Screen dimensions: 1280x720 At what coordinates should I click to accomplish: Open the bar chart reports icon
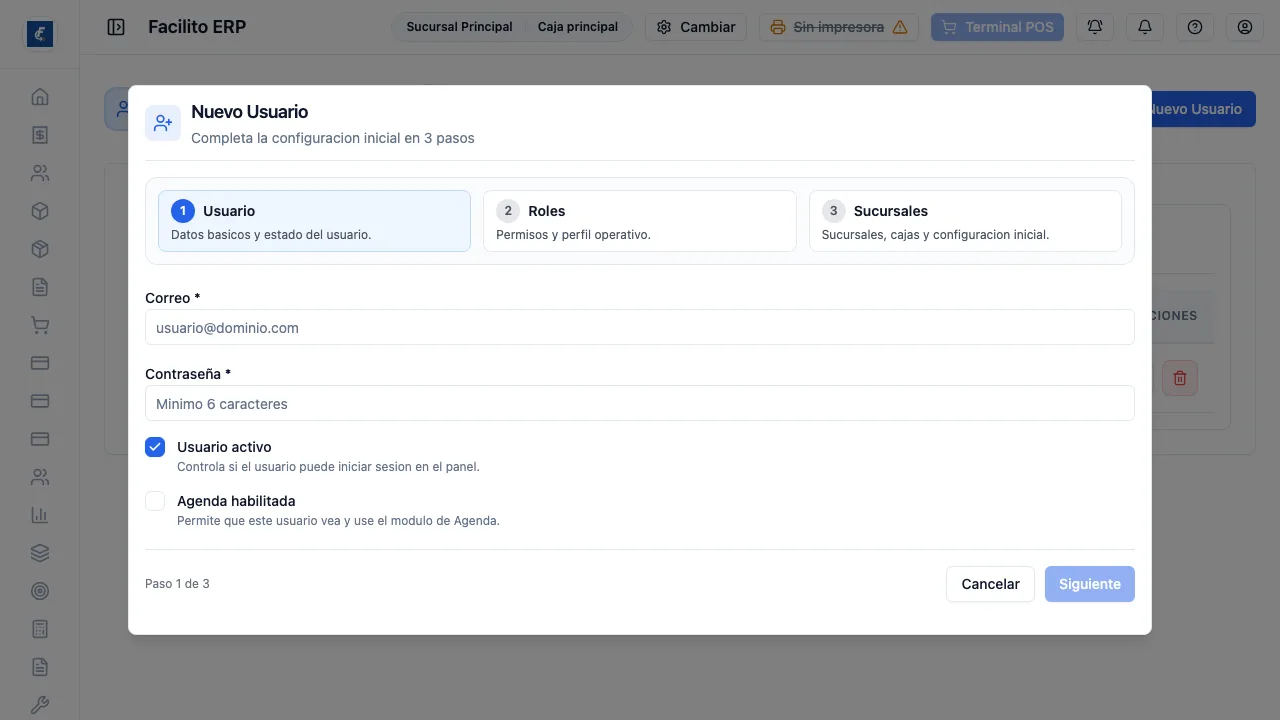(40, 515)
